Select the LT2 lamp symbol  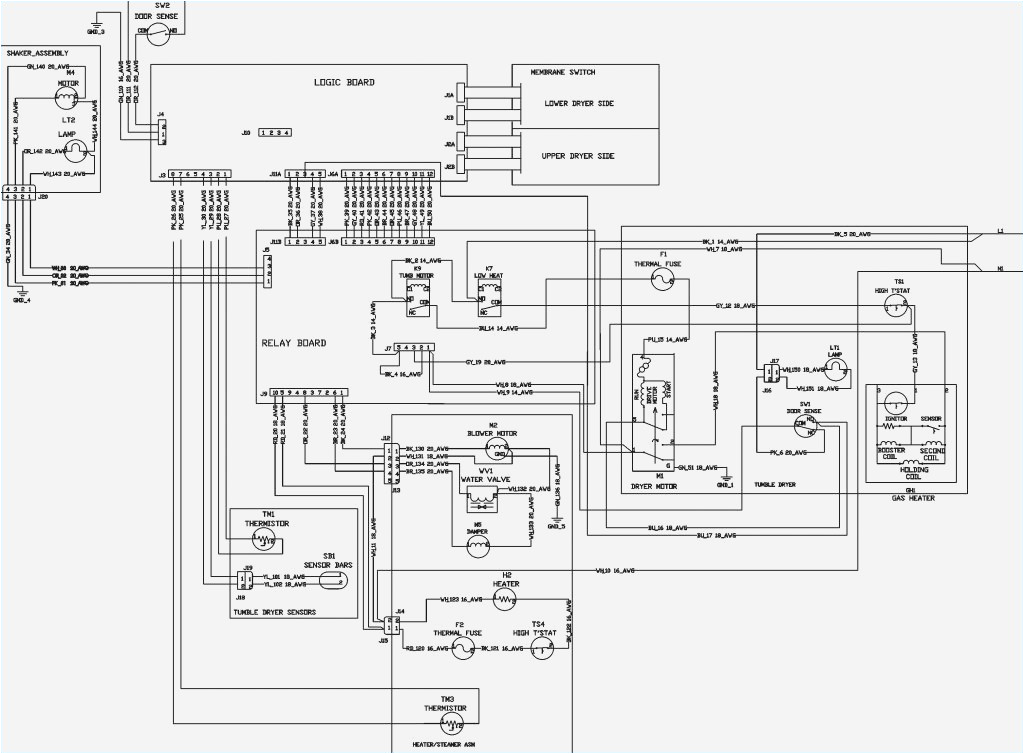tap(78, 150)
